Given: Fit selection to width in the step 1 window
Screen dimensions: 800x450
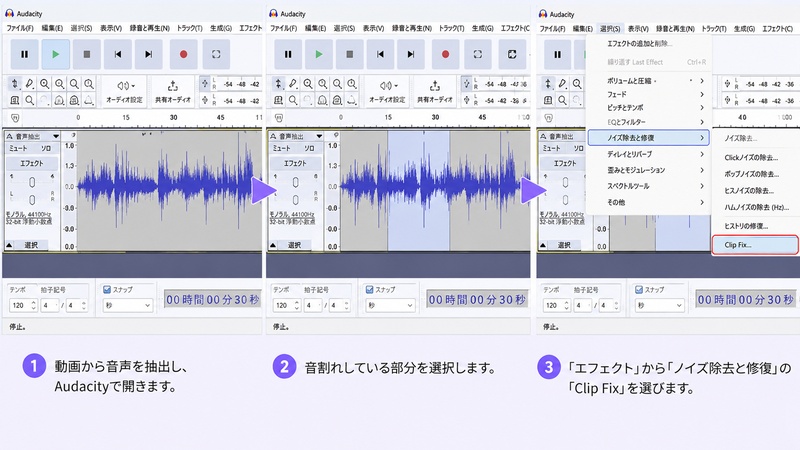Looking at the screenshot, I should pyautogui.click(x=74, y=84).
